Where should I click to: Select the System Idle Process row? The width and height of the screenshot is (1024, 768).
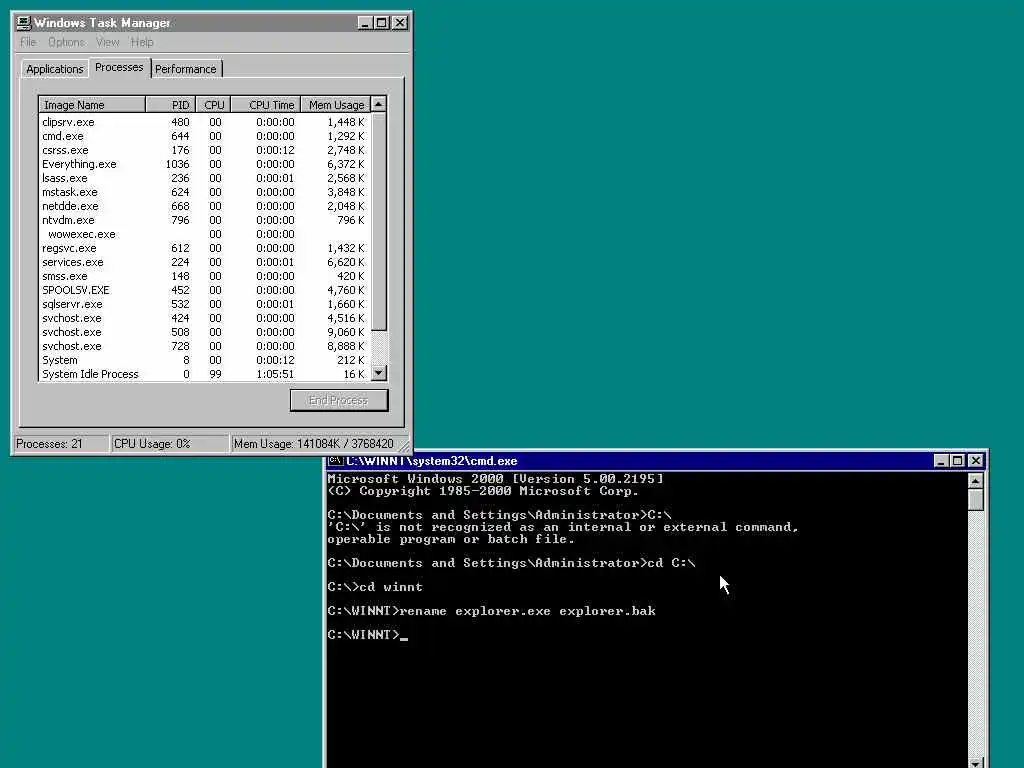(204, 374)
